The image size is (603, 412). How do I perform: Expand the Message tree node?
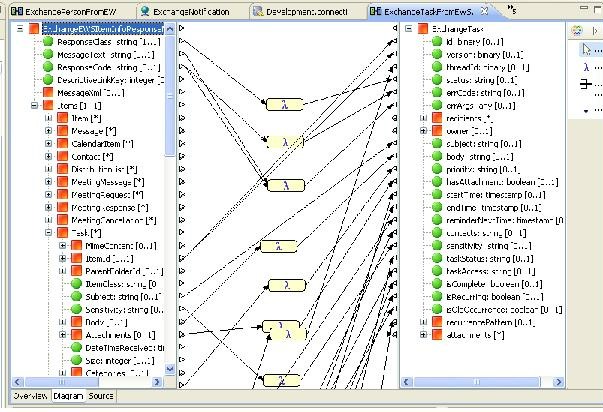[x=49, y=130]
